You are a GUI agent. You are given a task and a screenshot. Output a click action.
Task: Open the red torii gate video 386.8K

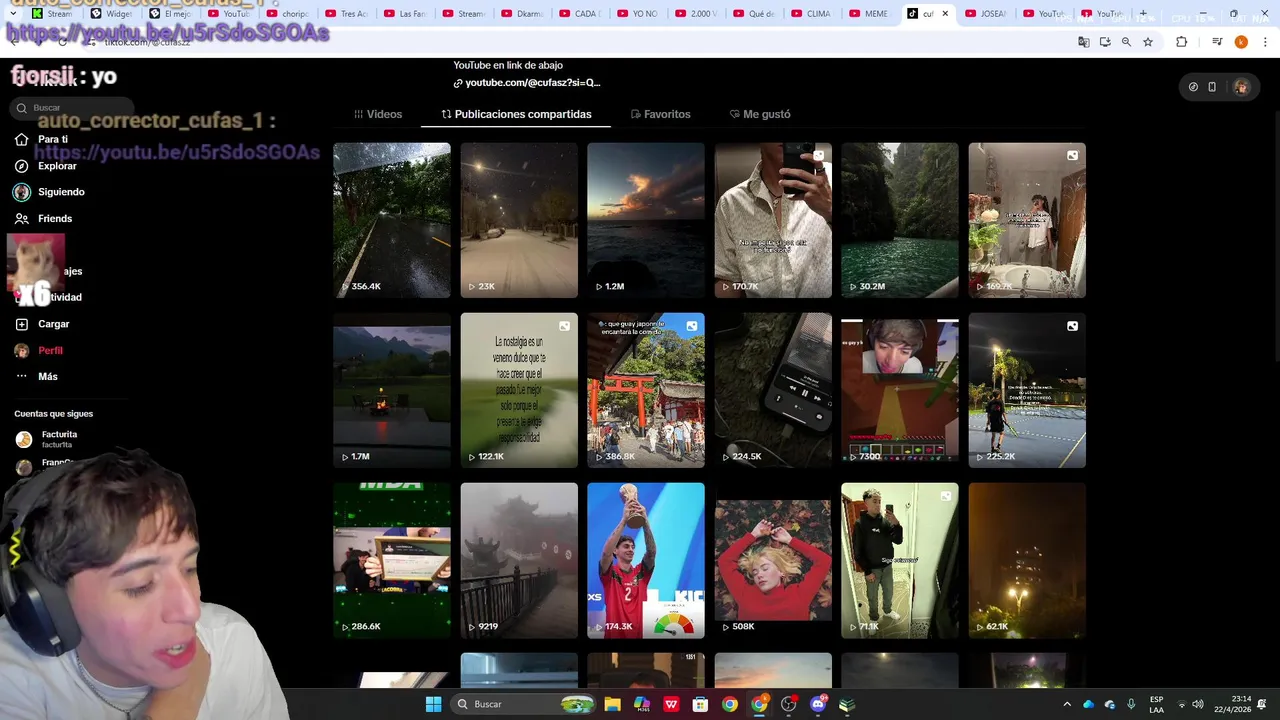pos(646,390)
